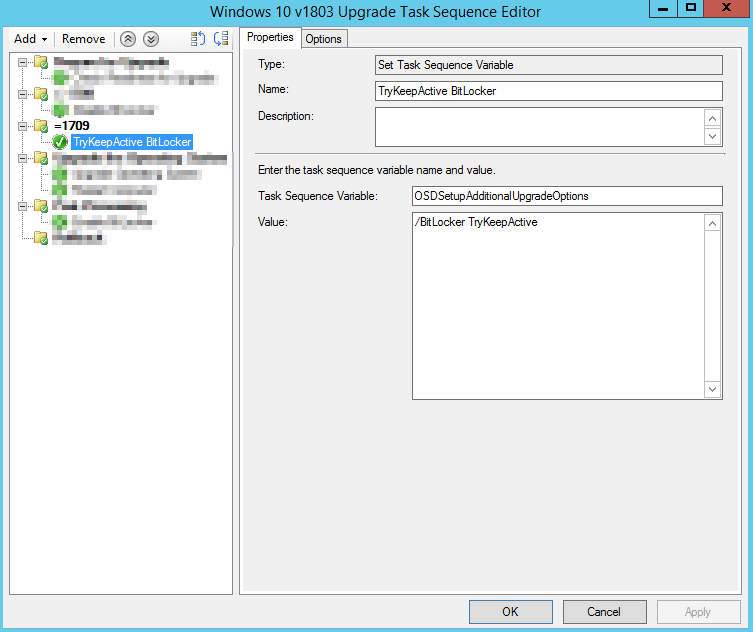The height and width of the screenshot is (632, 753).
Task: Click Remove in the toolbar
Action: pos(83,39)
